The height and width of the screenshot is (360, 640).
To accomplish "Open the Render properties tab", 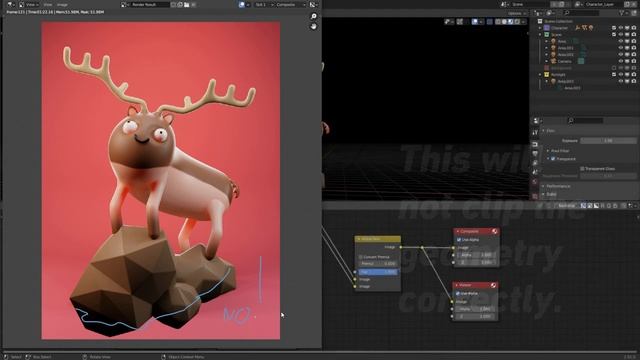I will [x=535, y=144].
